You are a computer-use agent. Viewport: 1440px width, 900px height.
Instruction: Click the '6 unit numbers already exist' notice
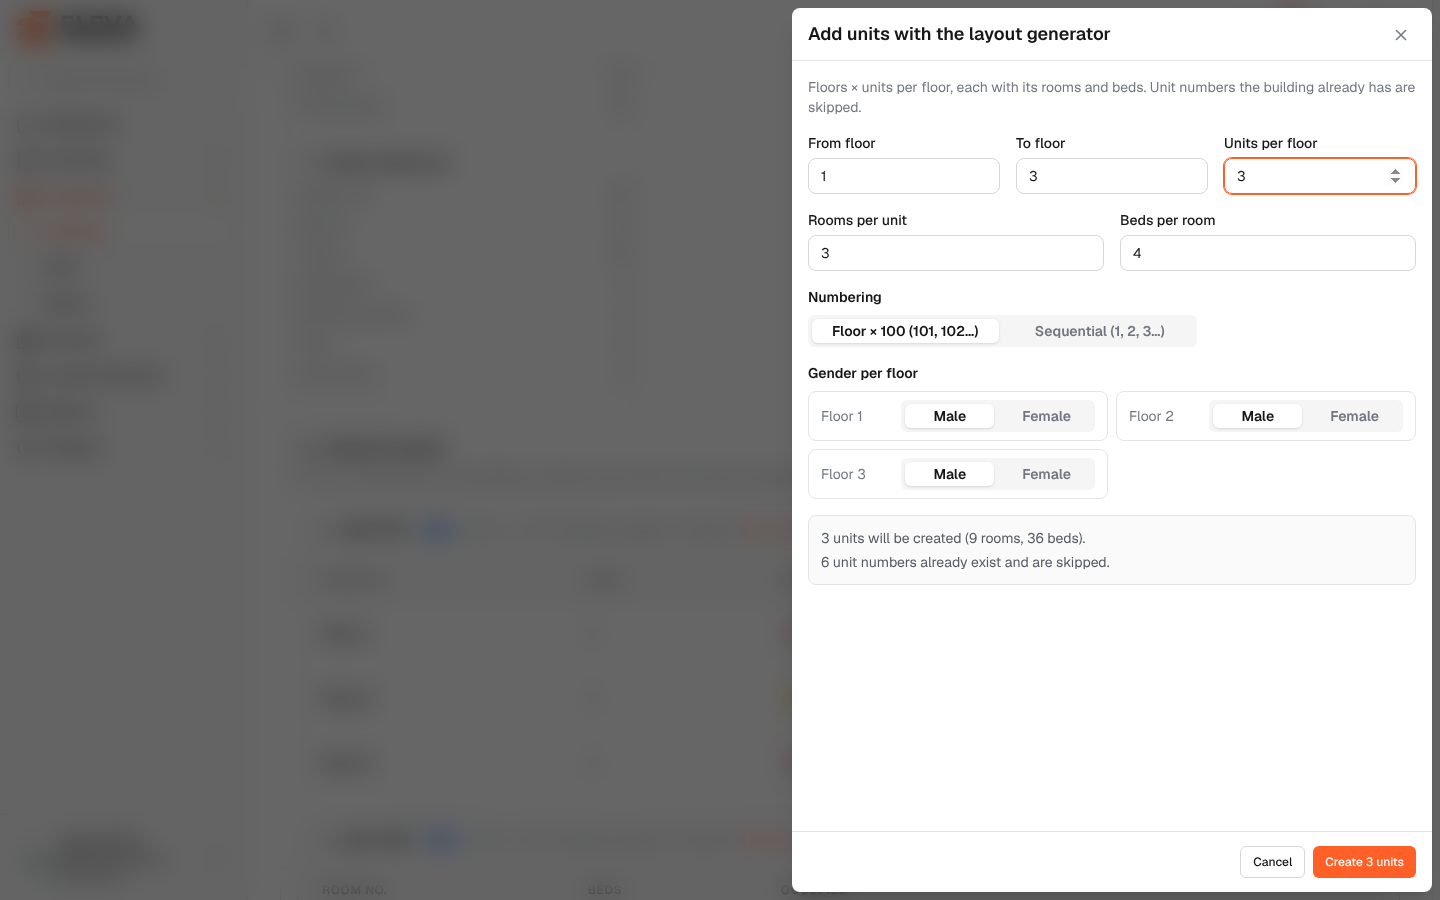[965, 562]
